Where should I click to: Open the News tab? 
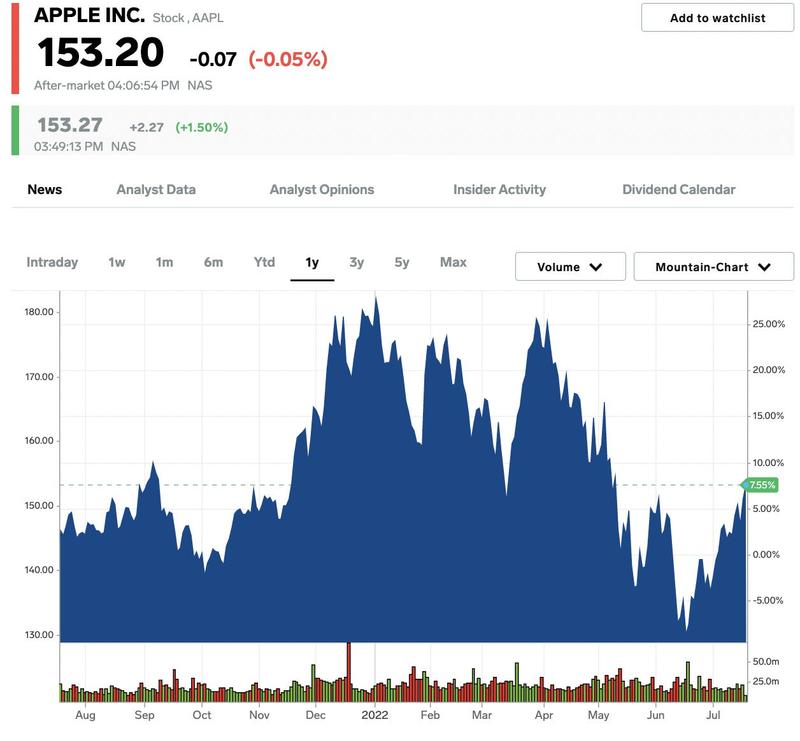[x=44, y=189]
